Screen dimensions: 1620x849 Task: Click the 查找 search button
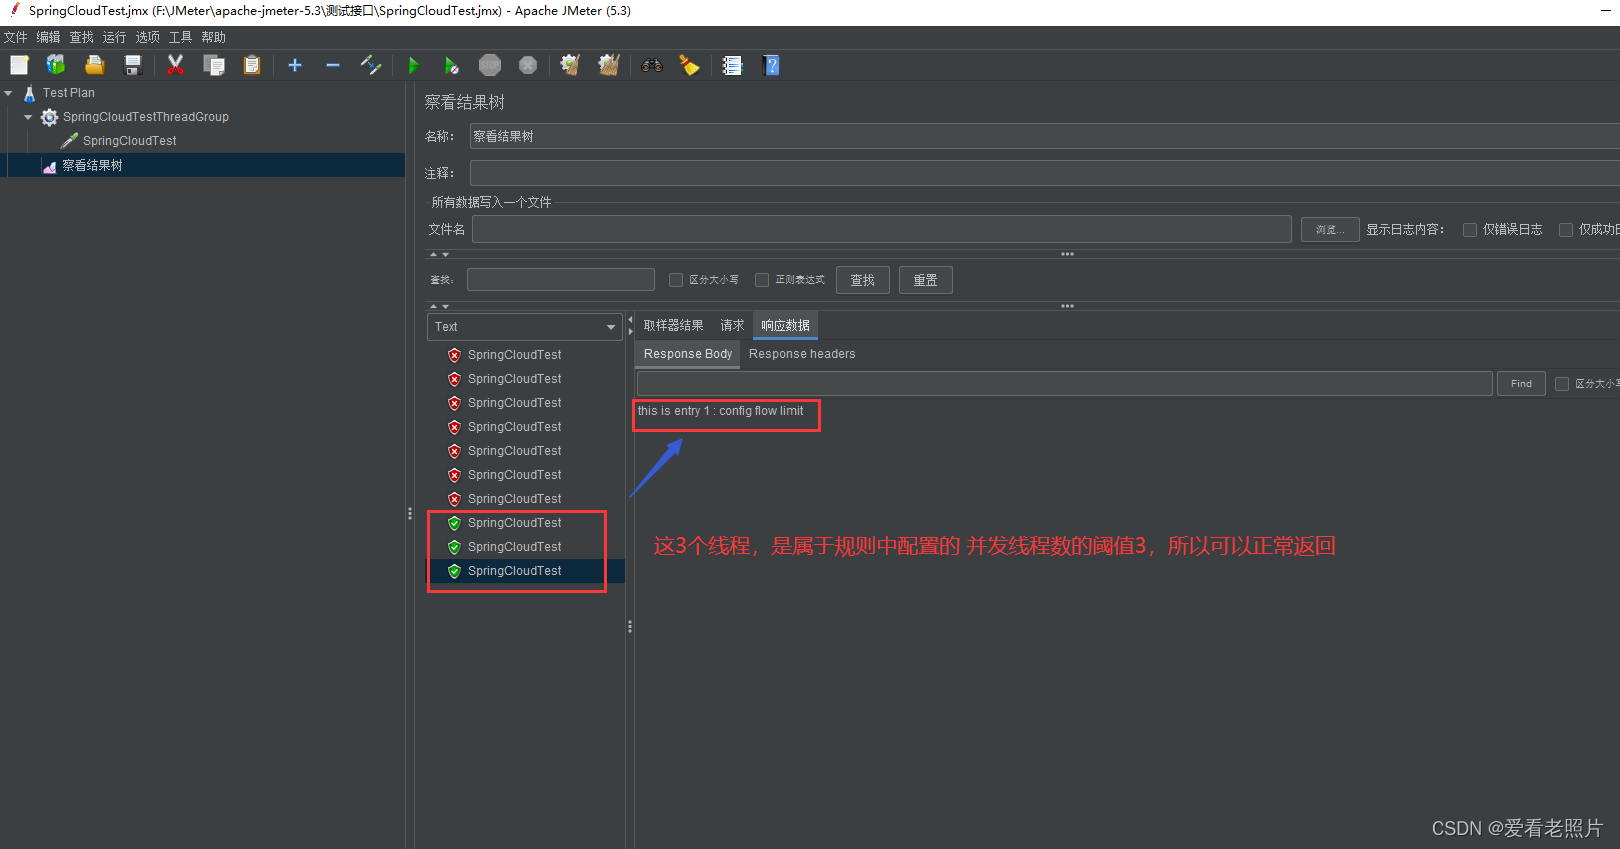tap(863, 280)
